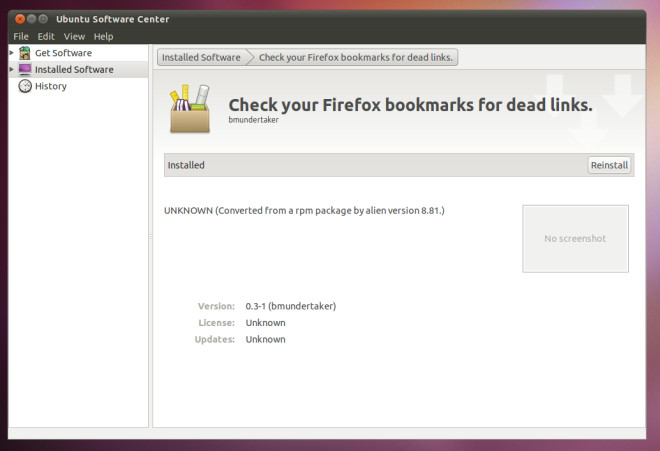
Task: Click the License: label
Action: [x=216, y=323]
